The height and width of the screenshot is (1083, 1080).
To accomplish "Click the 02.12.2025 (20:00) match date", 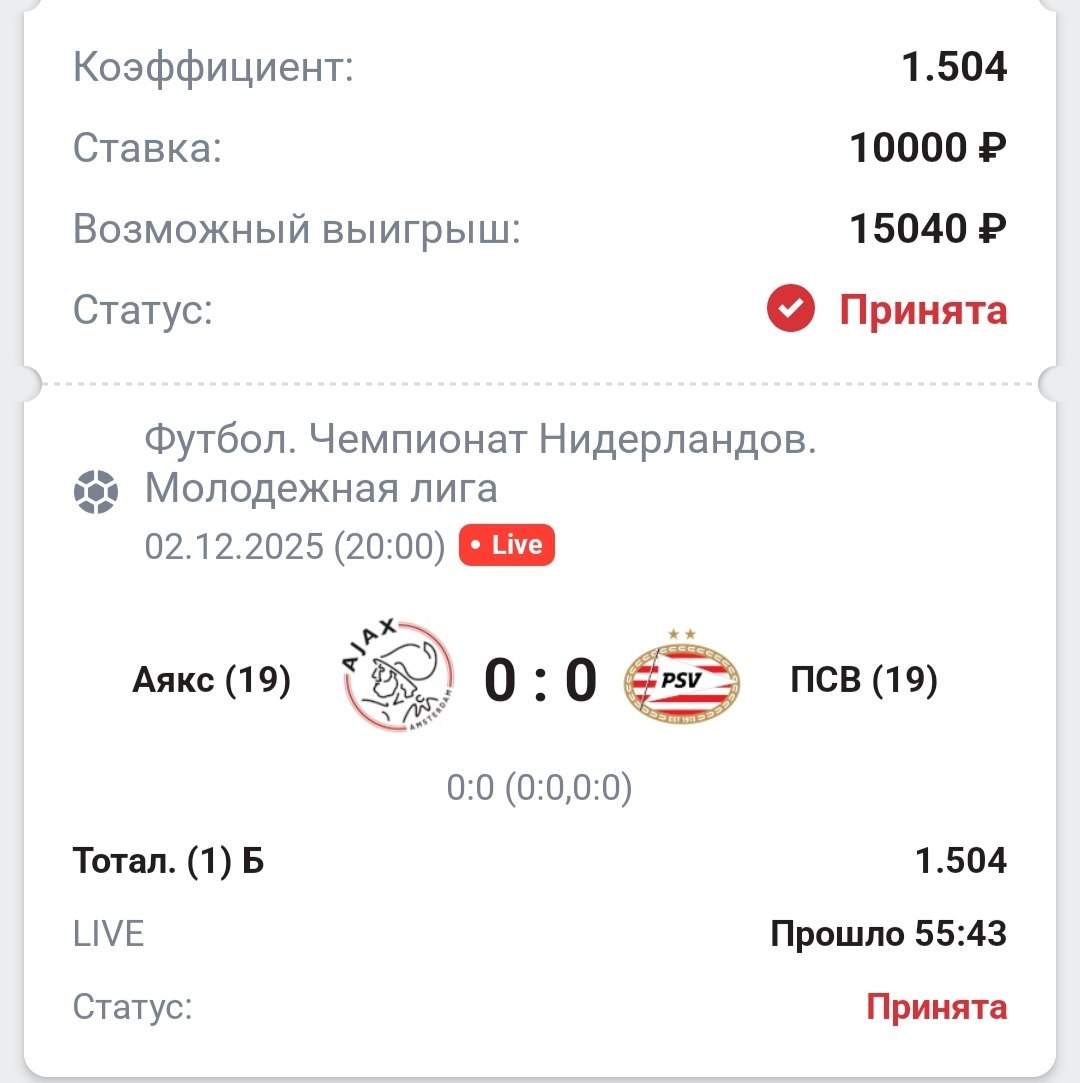I will [295, 547].
